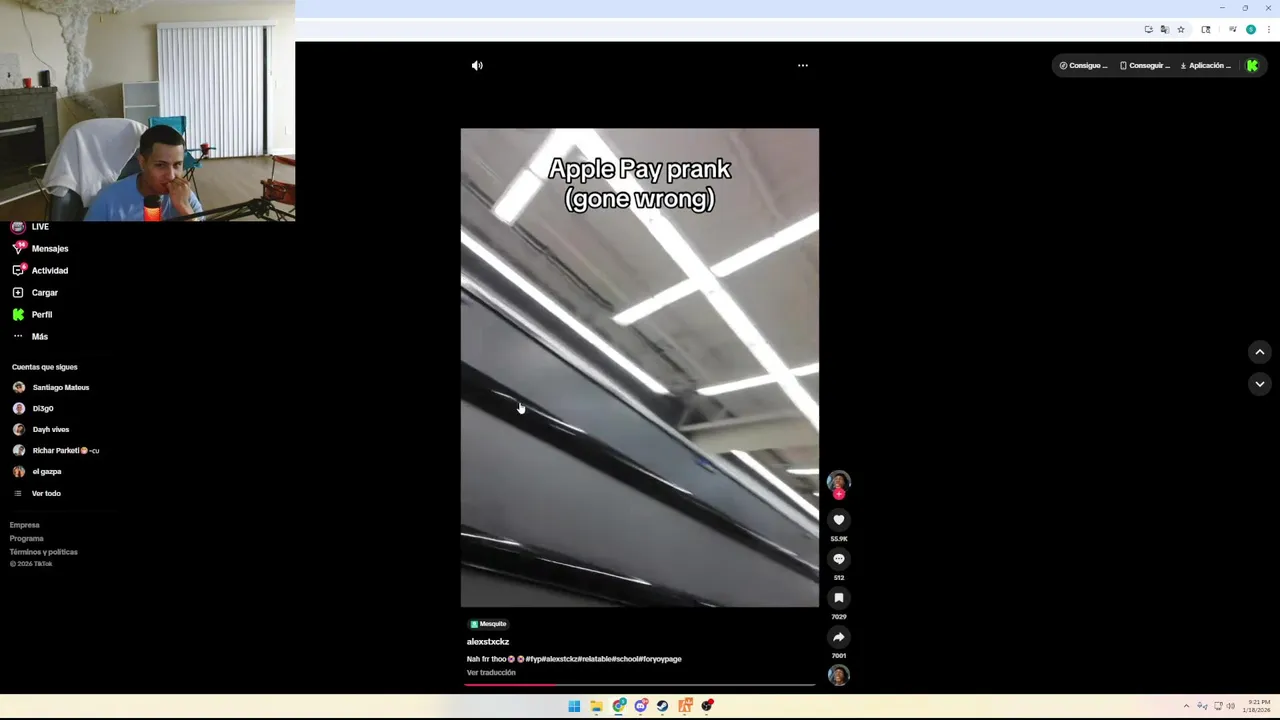Pause the Apple Pay prank video
Image resolution: width=1280 pixels, height=720 pixels.
pyautogui.click(x=640, y=367)
